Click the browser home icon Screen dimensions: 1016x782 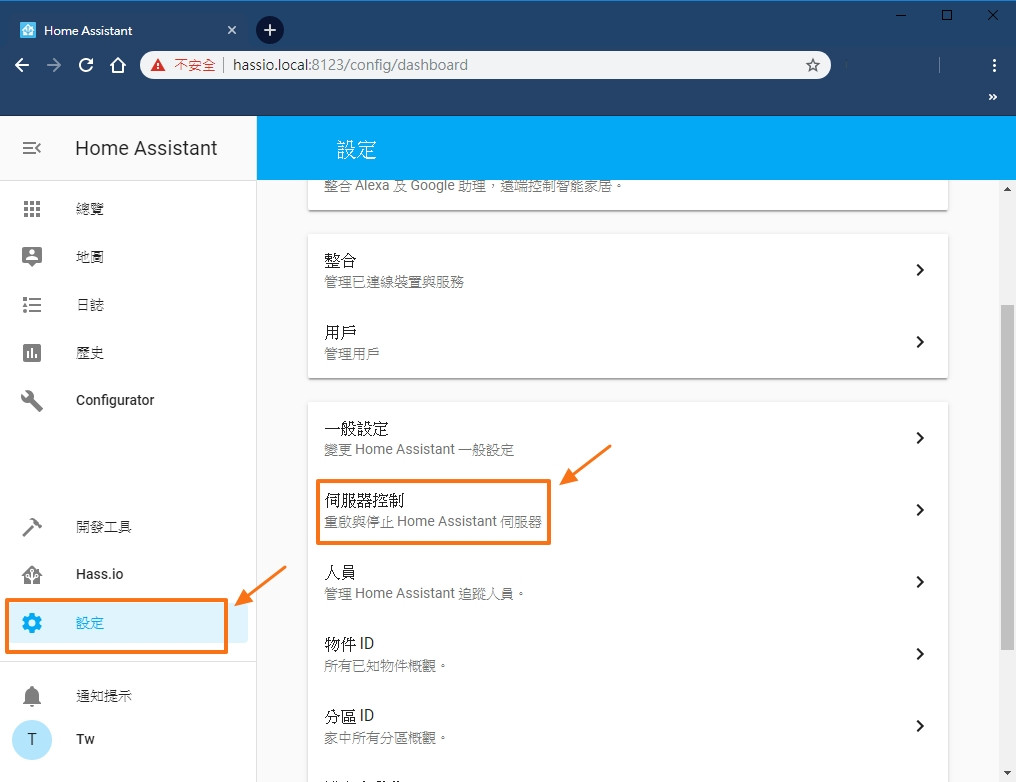point(117,65)
